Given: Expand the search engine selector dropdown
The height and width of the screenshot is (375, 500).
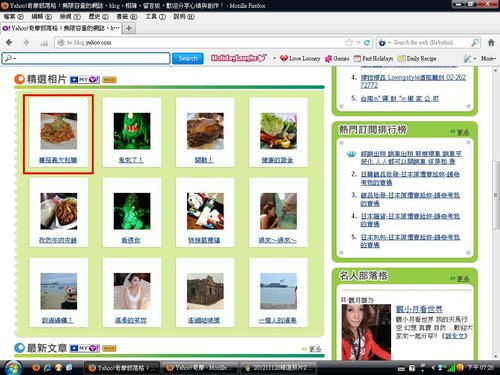Looking at the screenshot, I should tap(384, 43).
